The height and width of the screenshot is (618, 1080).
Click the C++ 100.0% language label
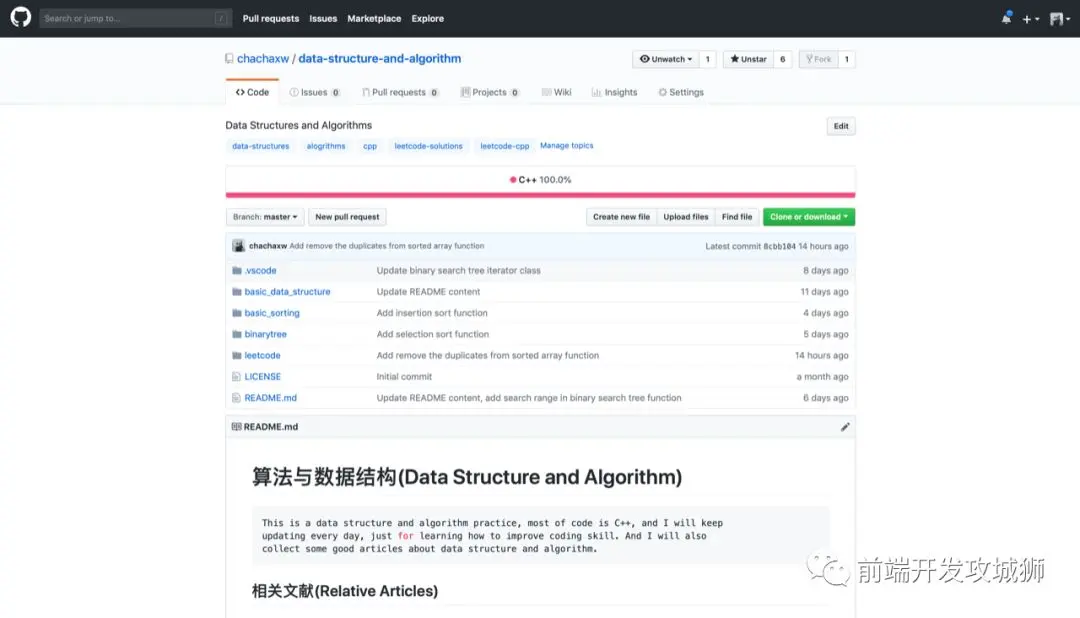click(540, 180)
